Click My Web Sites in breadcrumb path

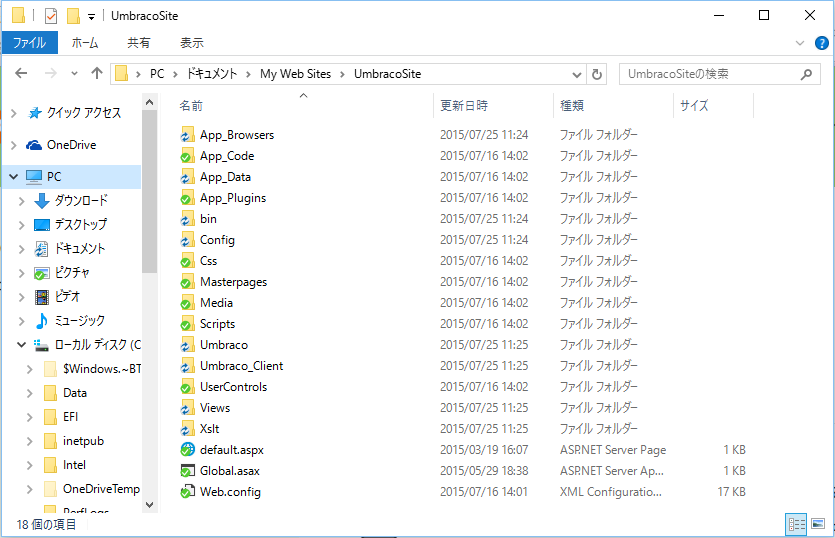coord(296,74)
